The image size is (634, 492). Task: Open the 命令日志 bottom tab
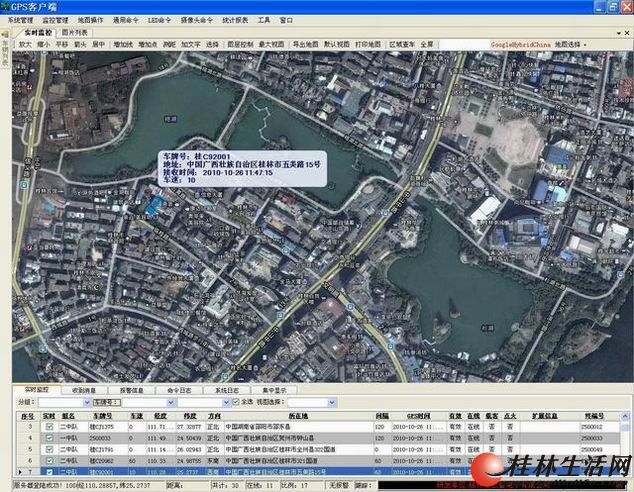click(x=179, y=390)
